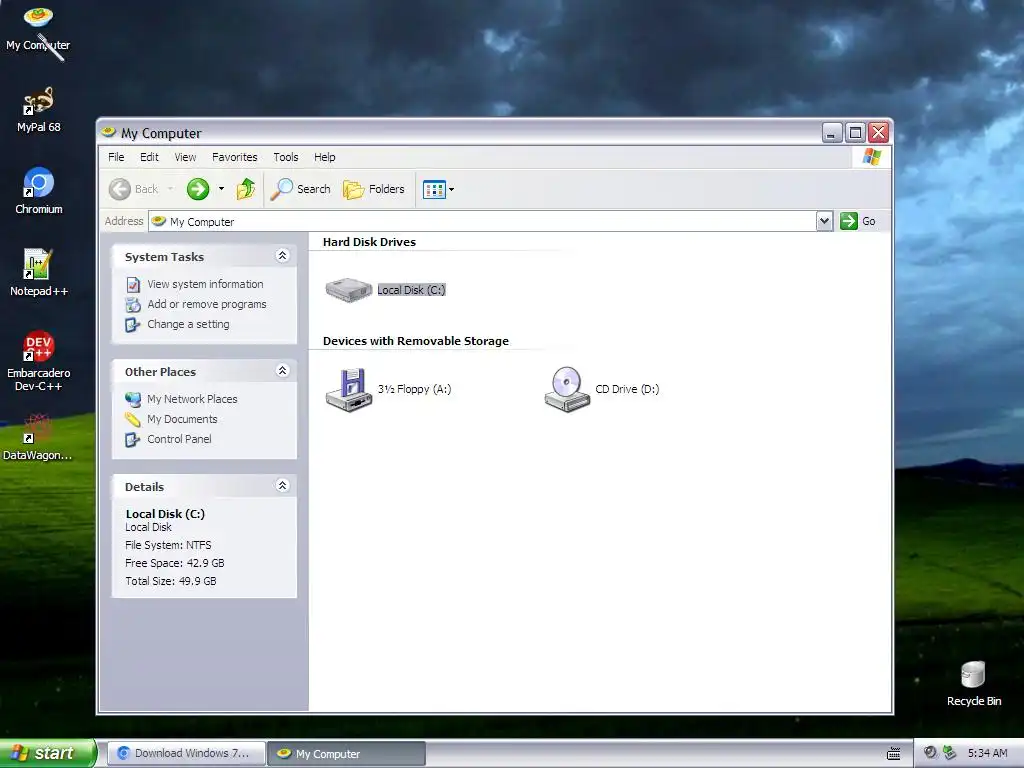Select MyPal 68 desktop shortcut
The image size is (1024, 768).
[39, 110]
